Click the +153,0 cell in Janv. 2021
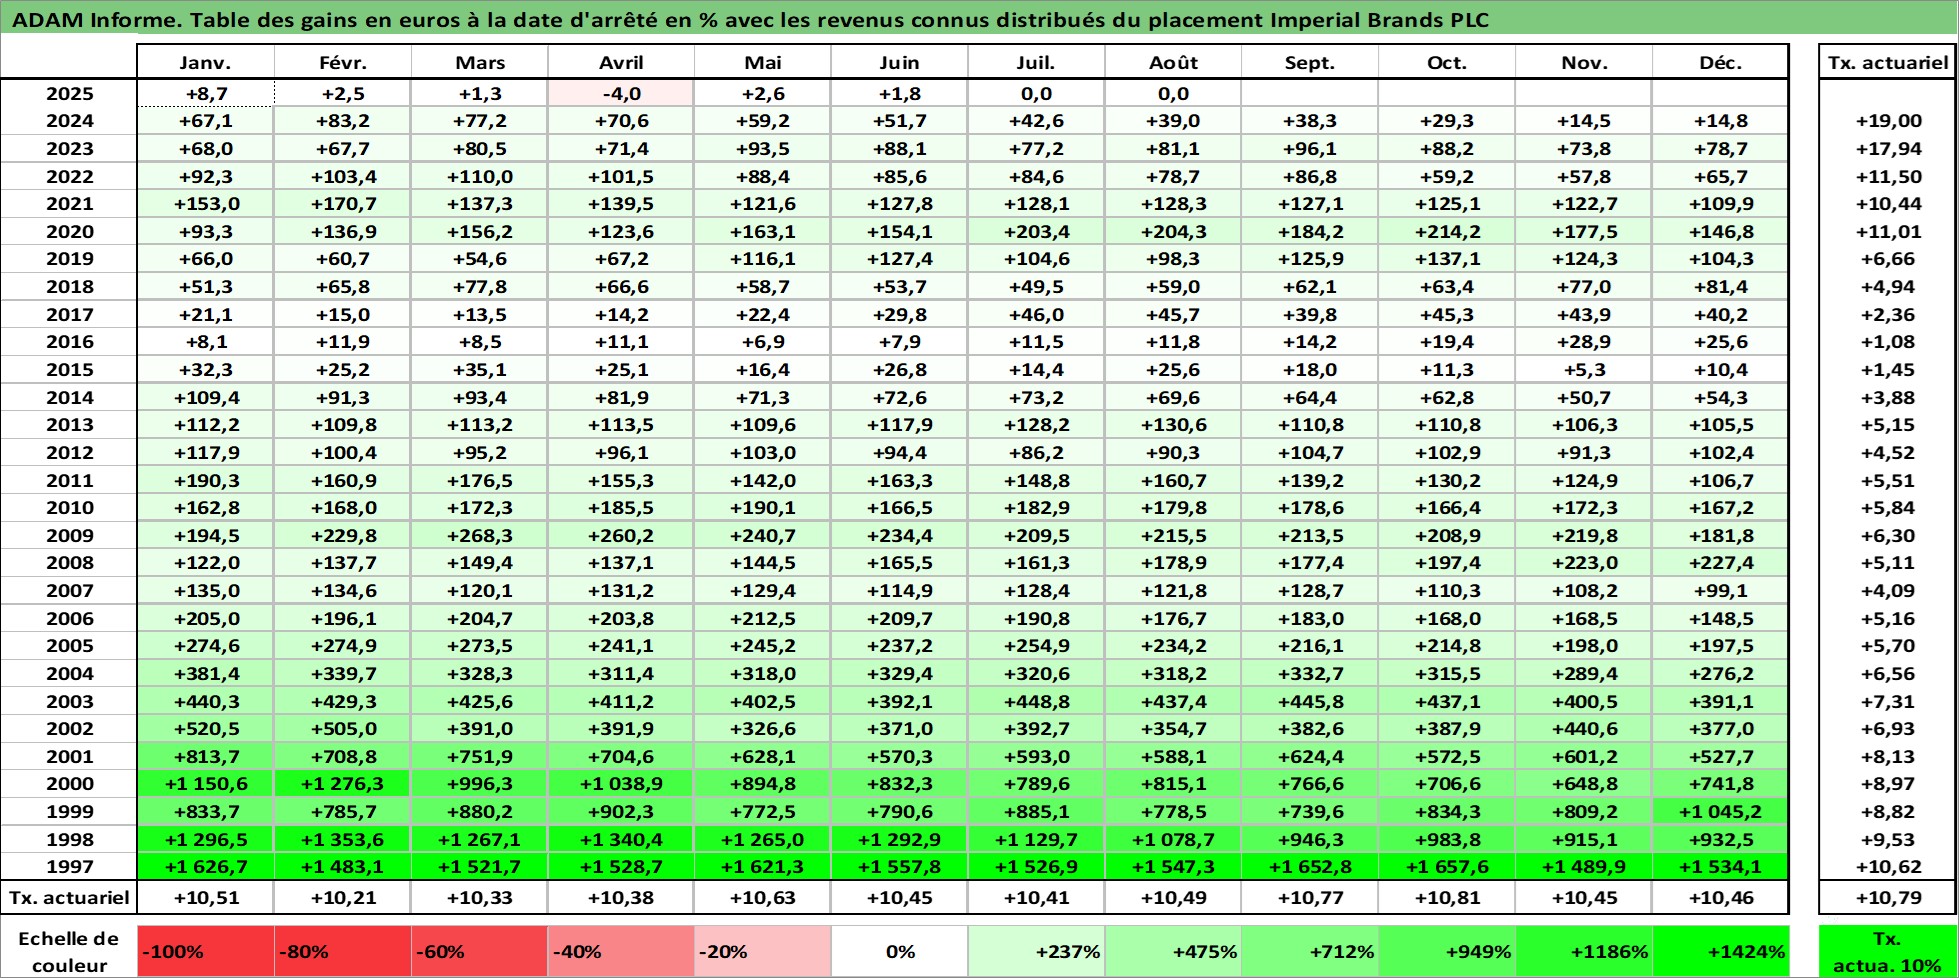 tap(205, 204)
